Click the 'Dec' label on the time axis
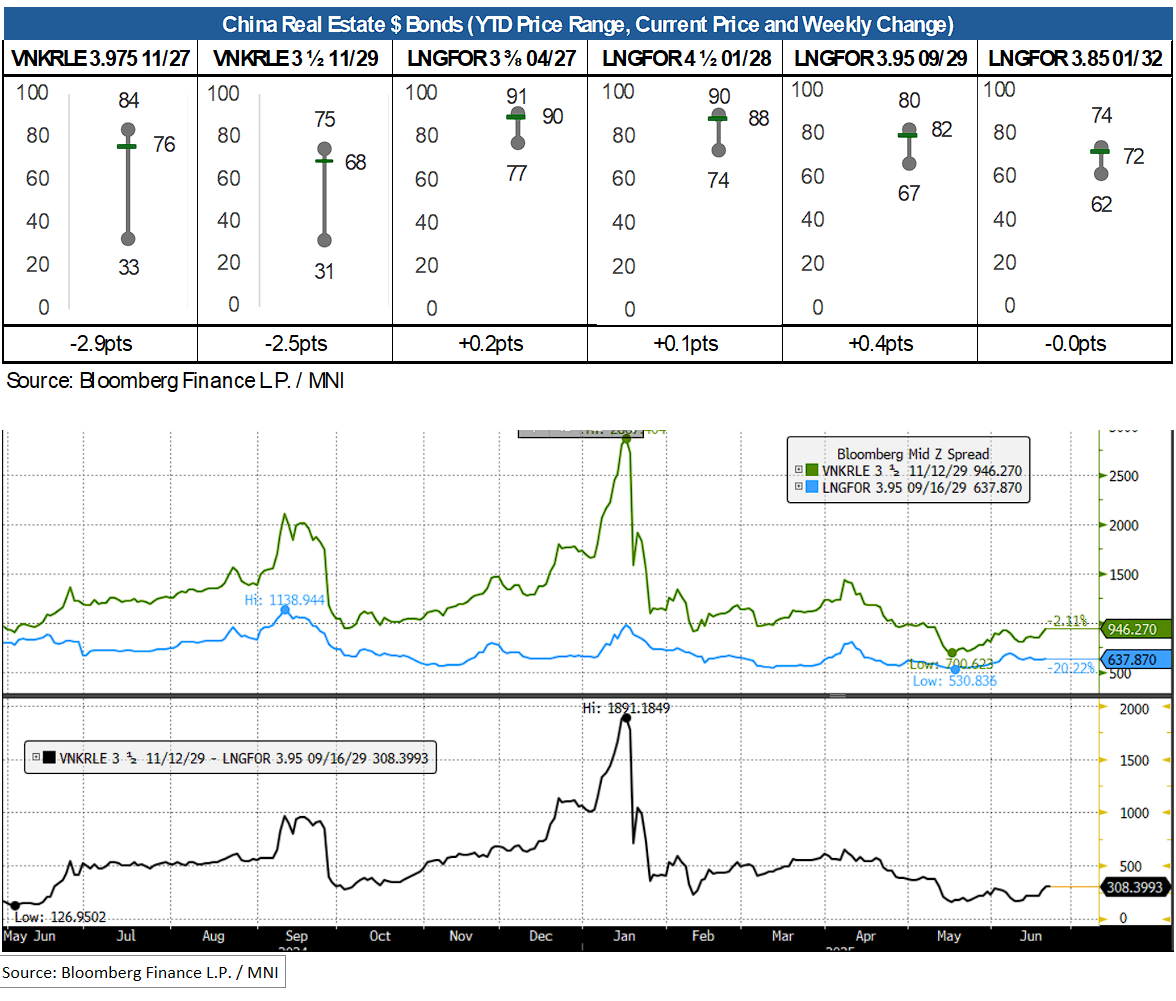 (x=541, y=936)
